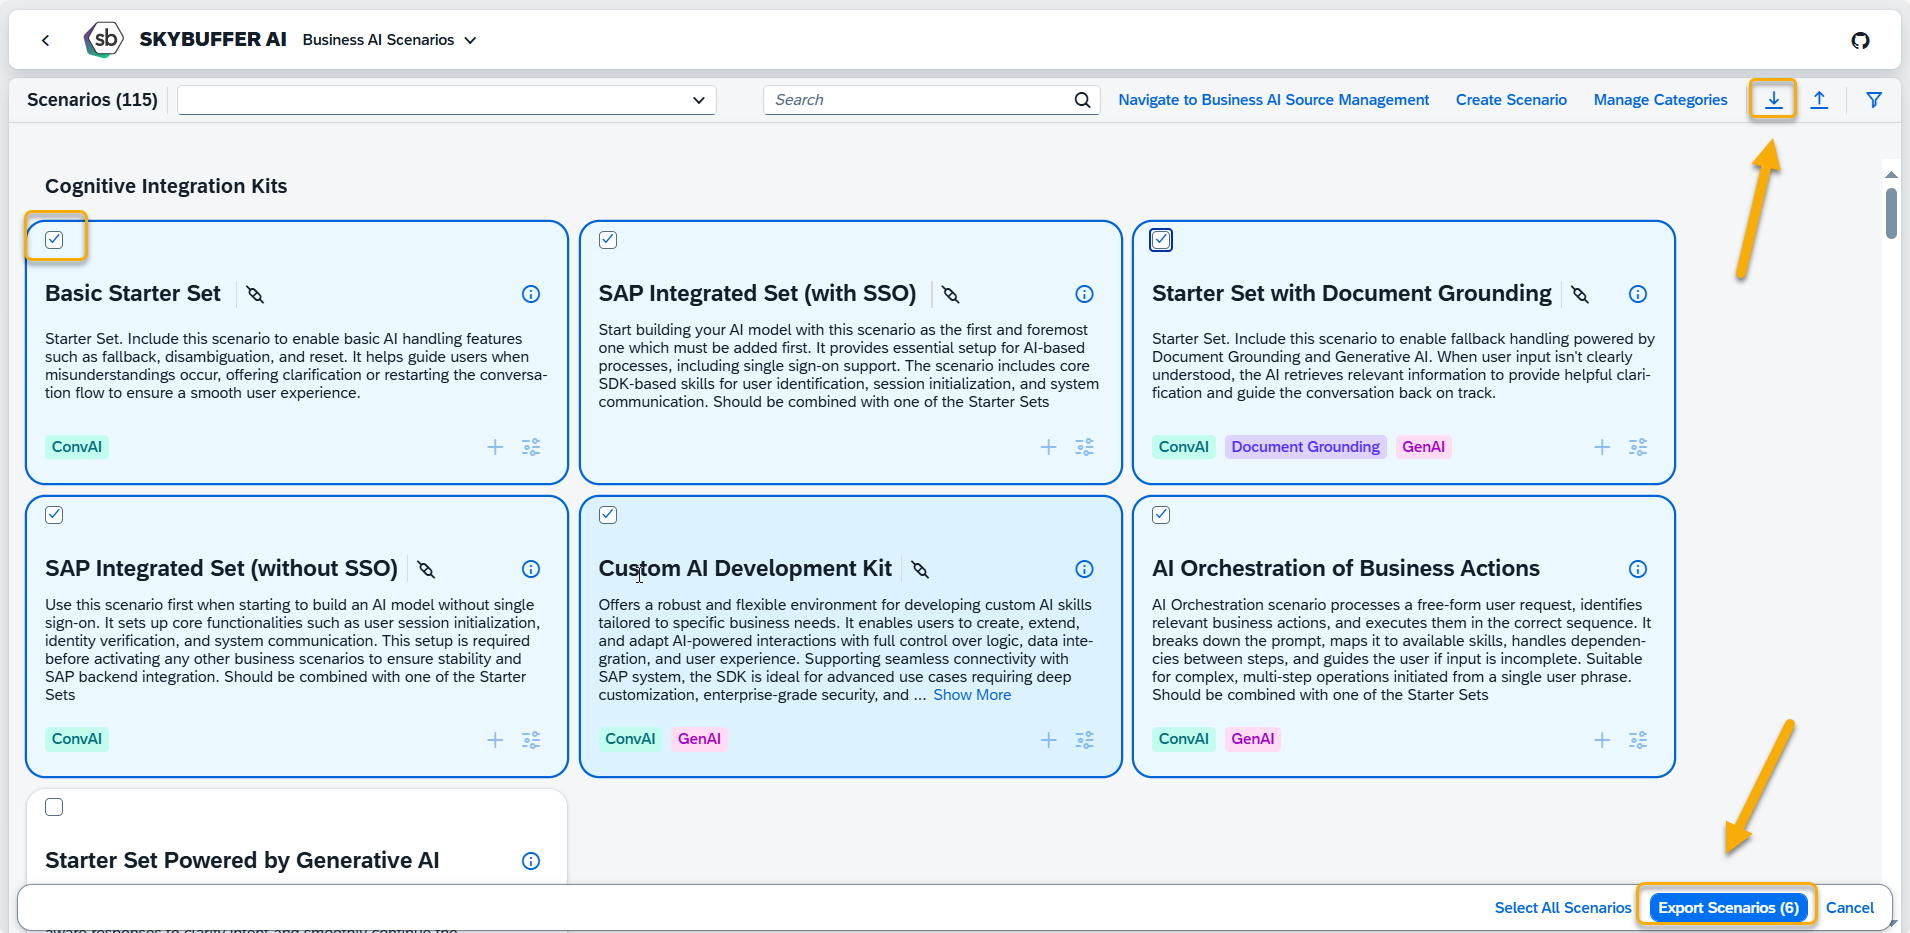Open info for Starter Set Powered by Generative AI
Image resolution: width=1910 pixels, height=933 pixels.
[x=531, y=861]
